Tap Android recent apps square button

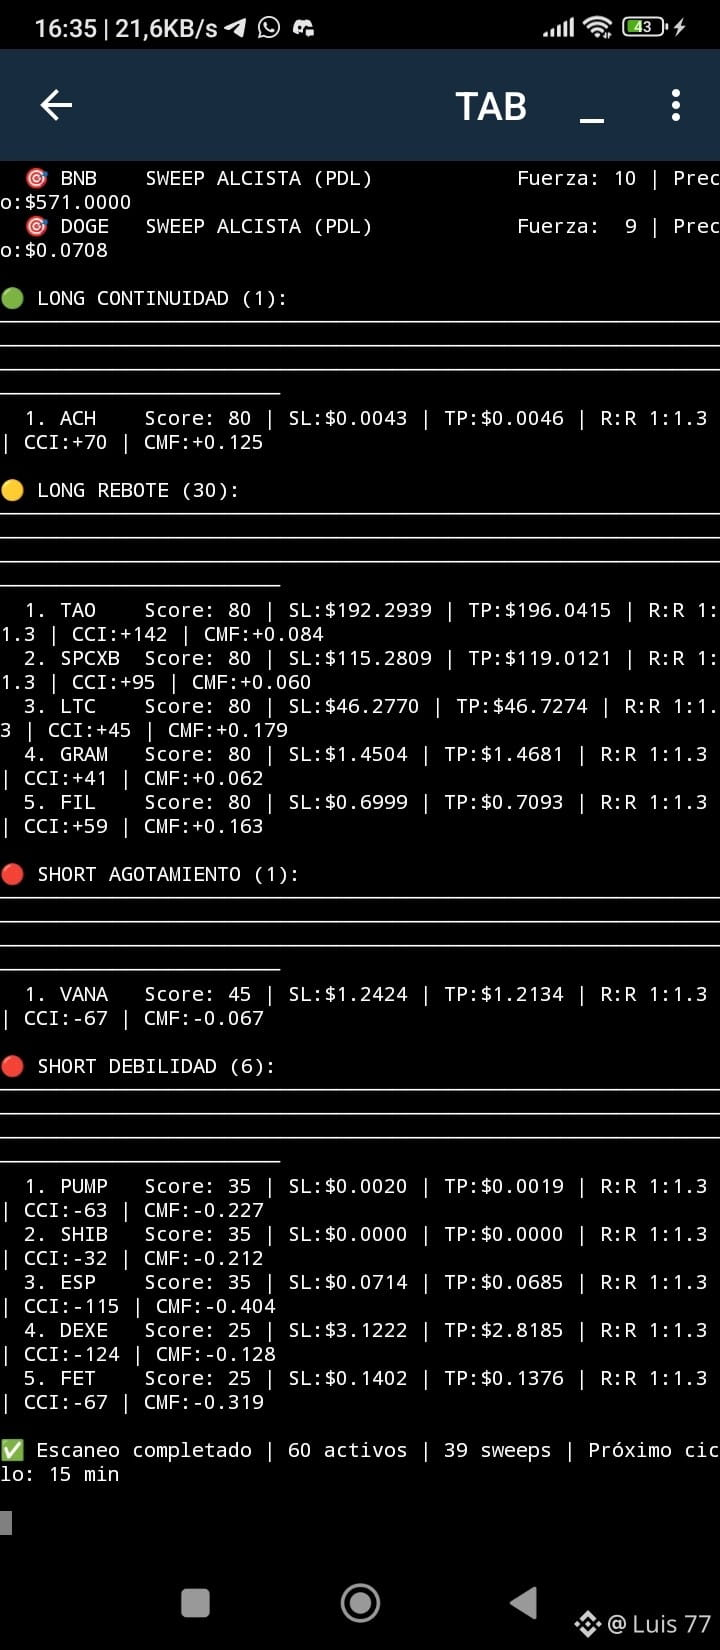(195, 1603)
